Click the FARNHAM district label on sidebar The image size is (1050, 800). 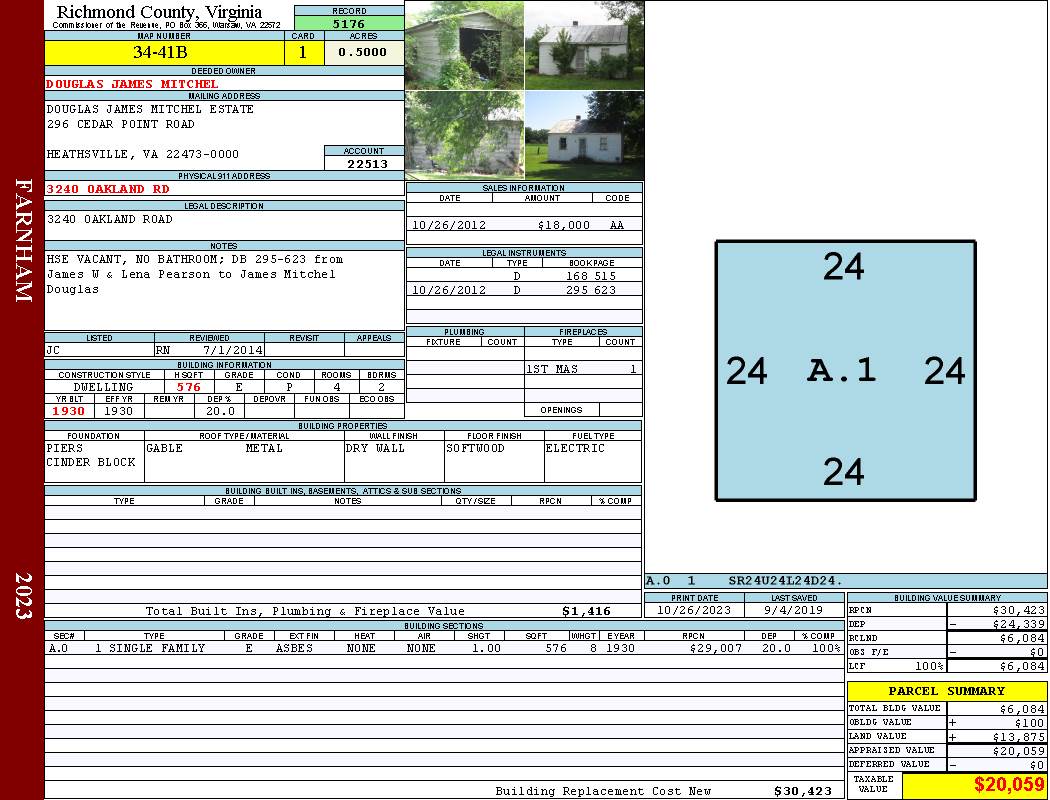23,240
